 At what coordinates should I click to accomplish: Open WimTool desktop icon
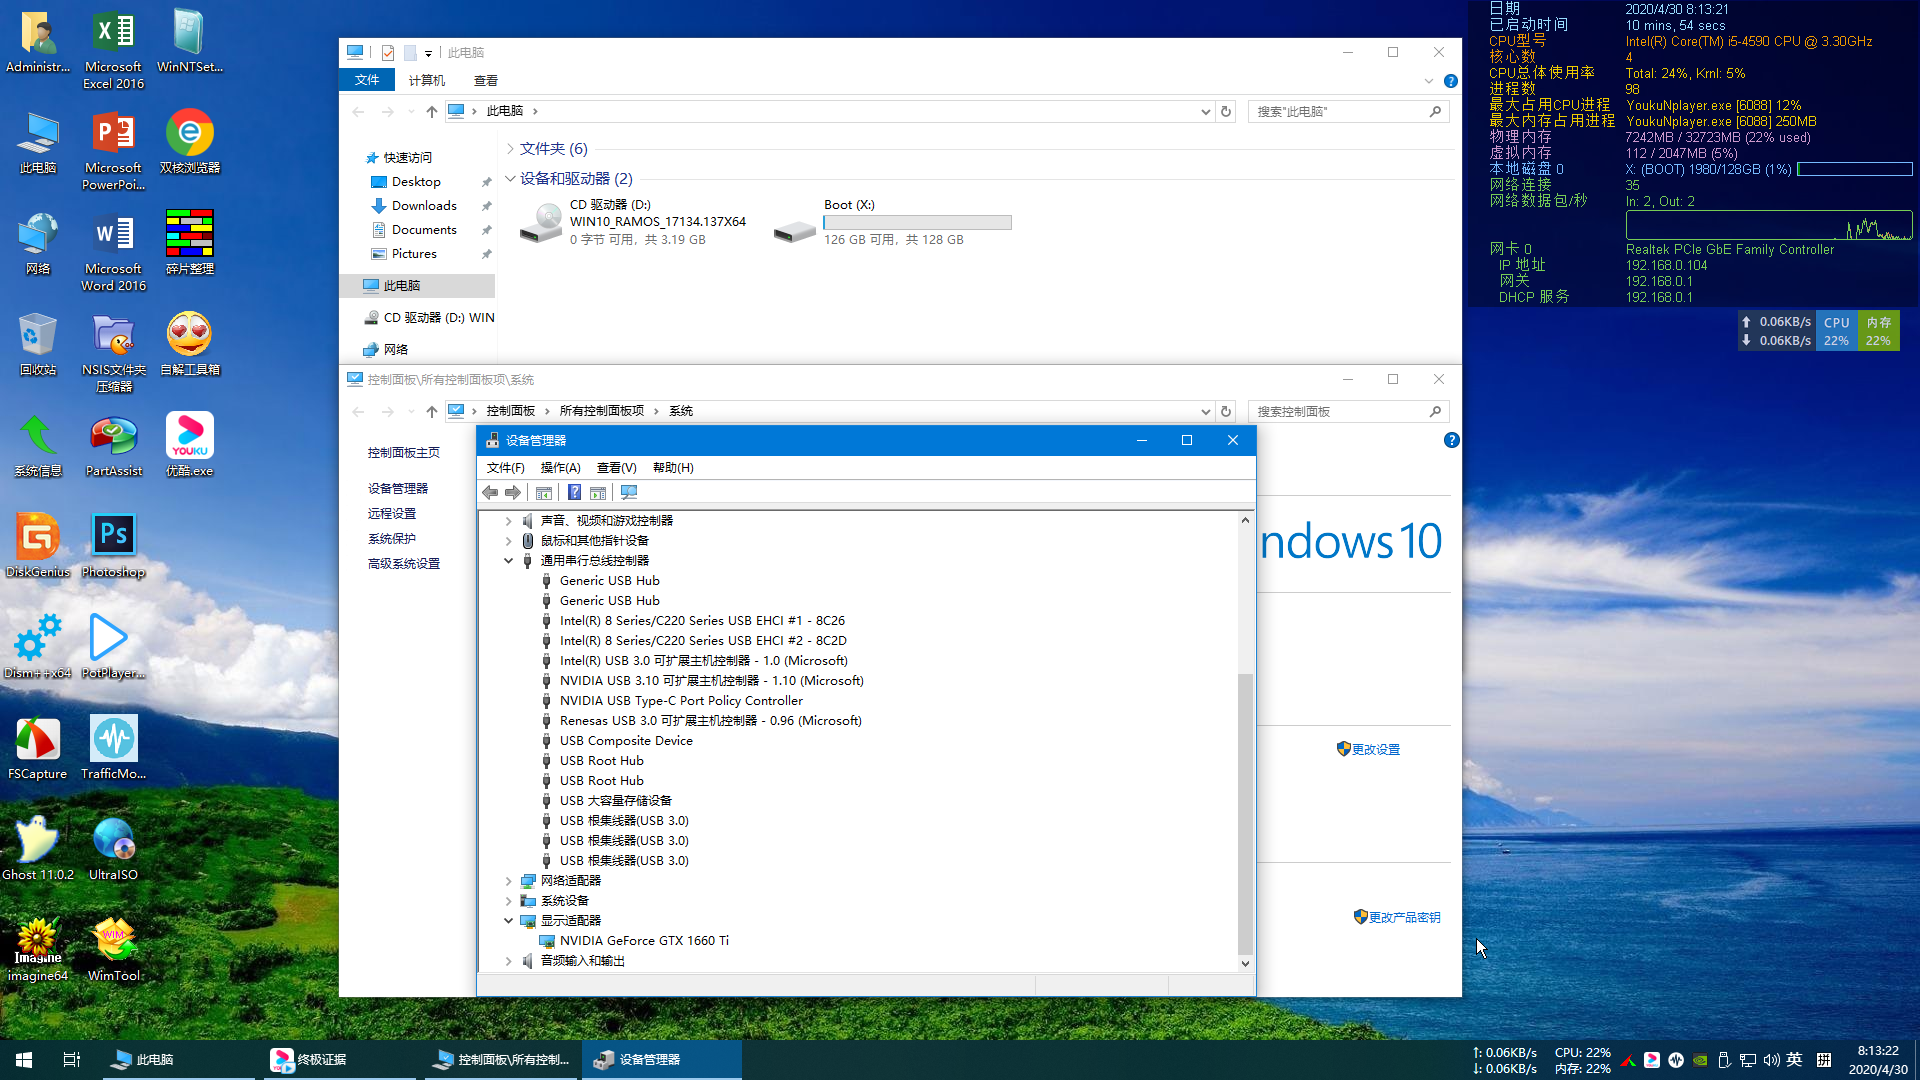(x=113, y=949)
